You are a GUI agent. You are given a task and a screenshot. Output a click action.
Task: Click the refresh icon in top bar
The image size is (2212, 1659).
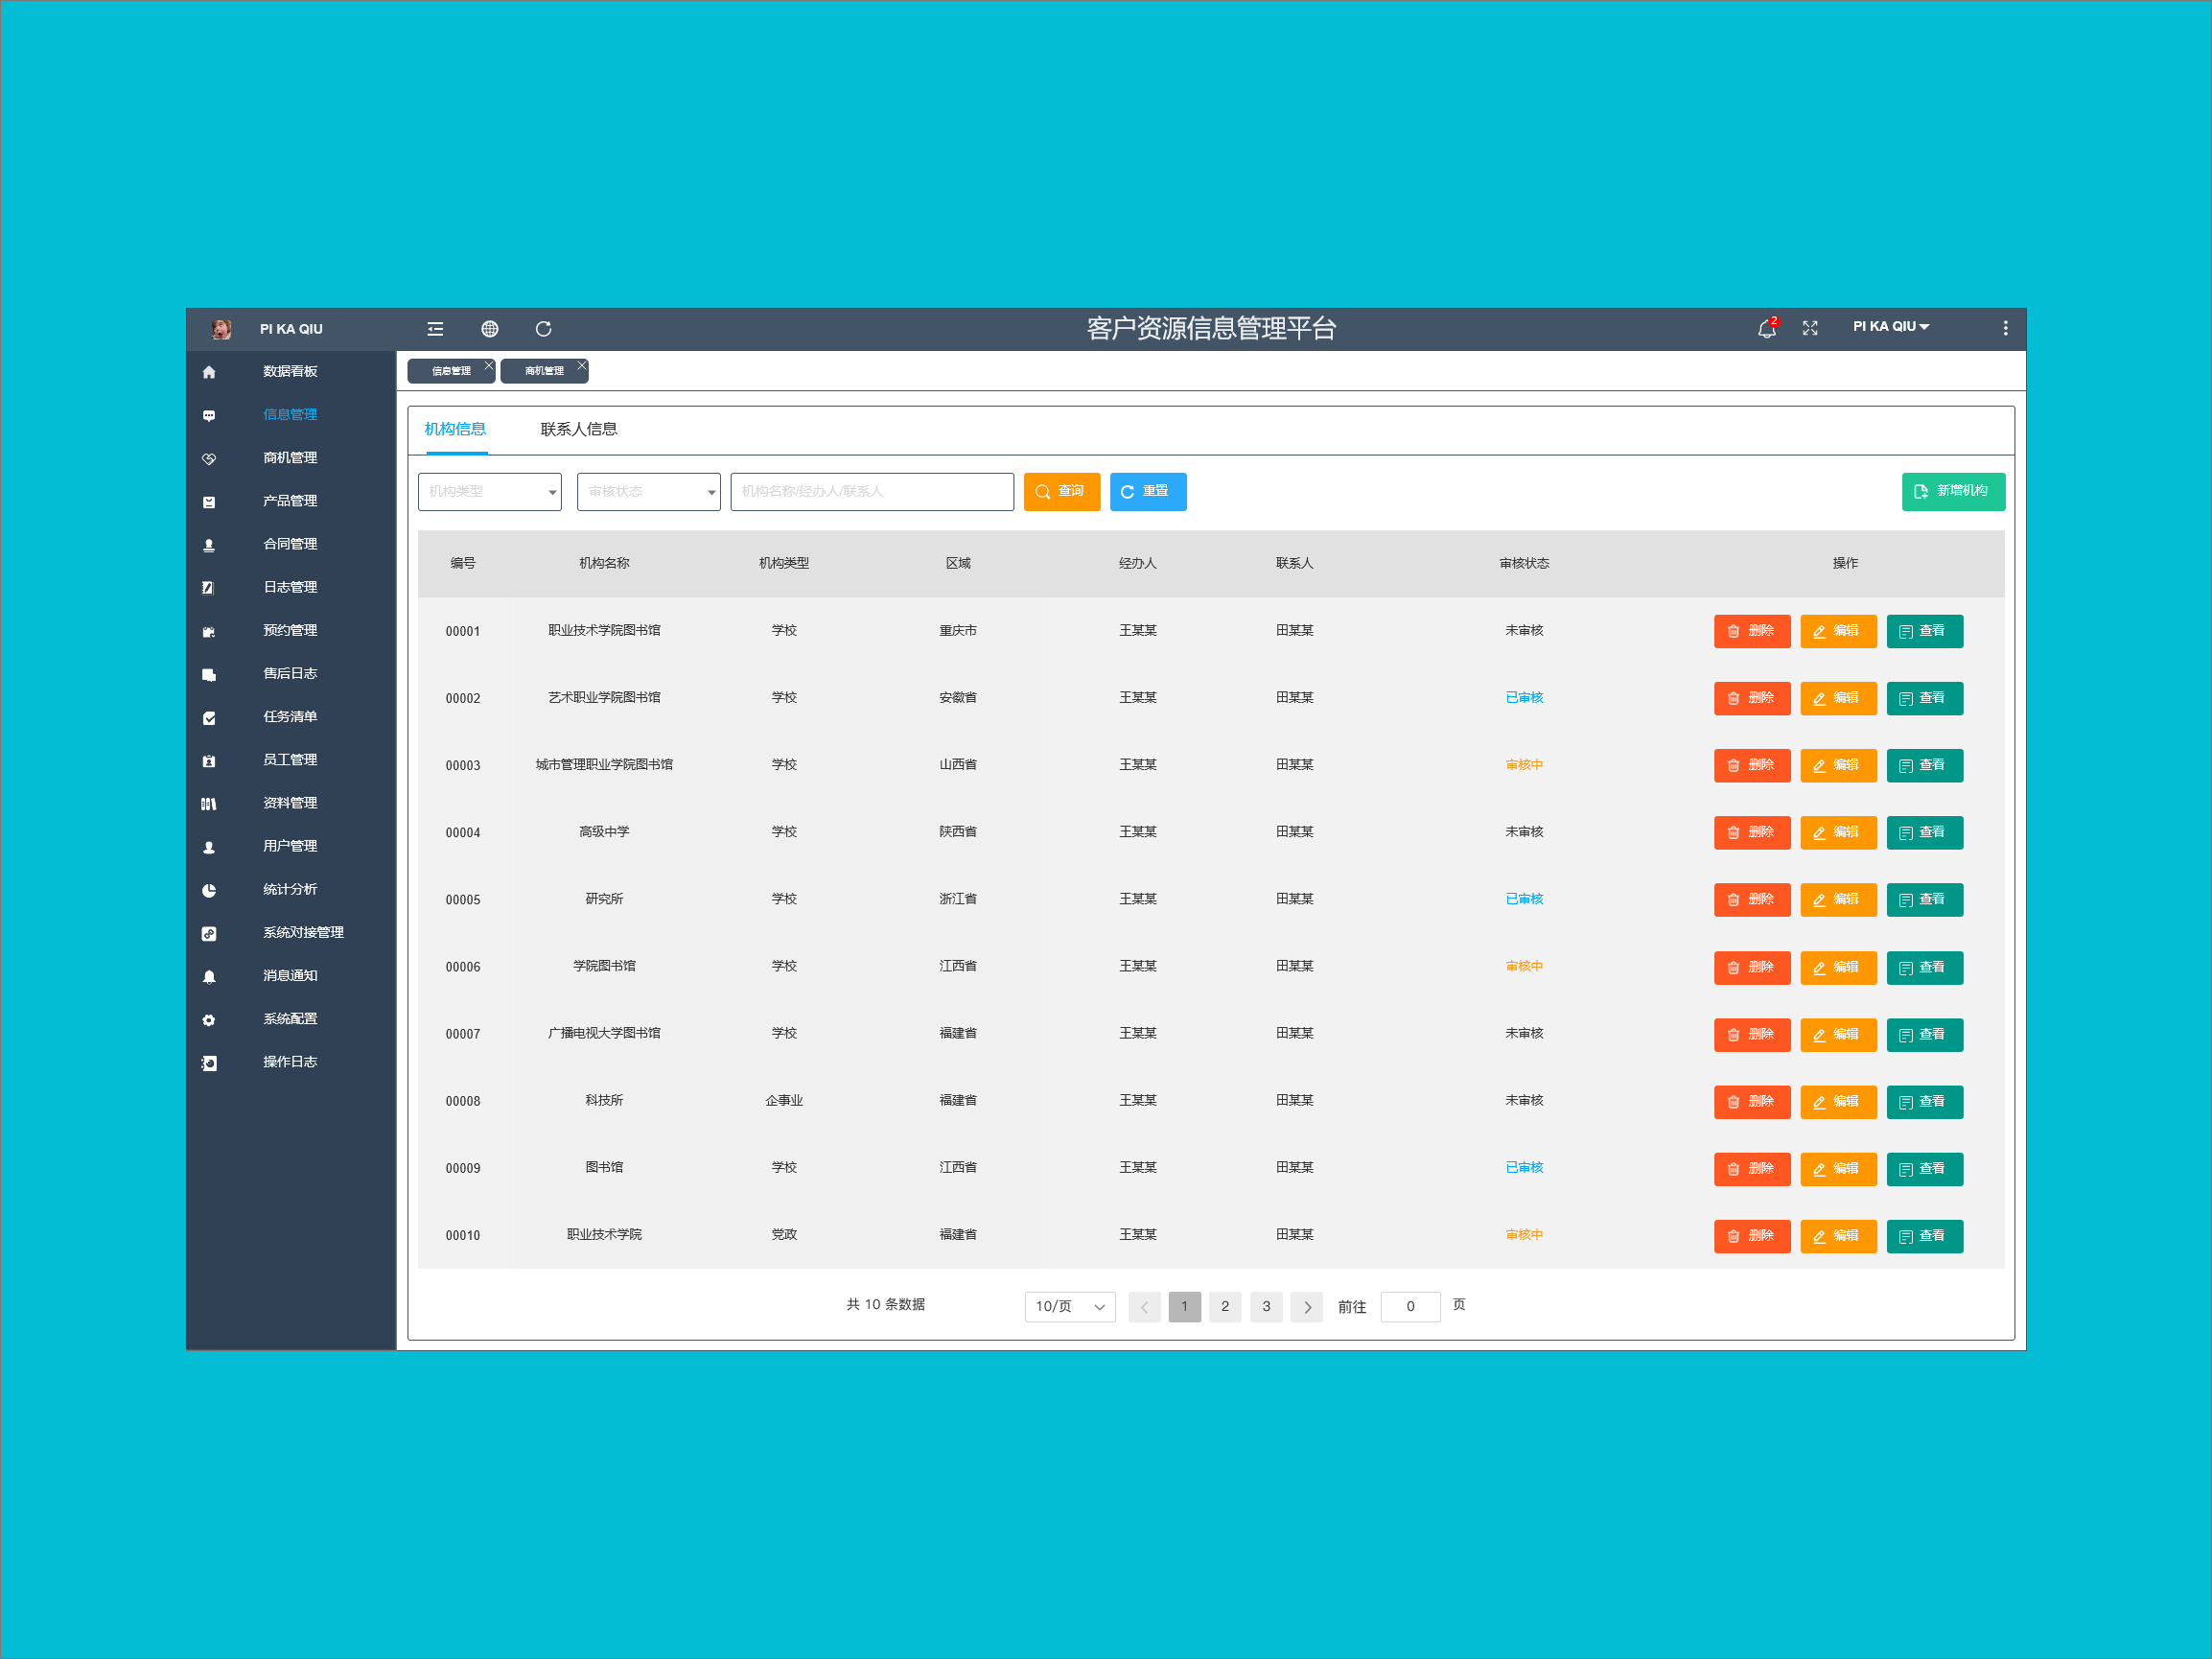544,329
